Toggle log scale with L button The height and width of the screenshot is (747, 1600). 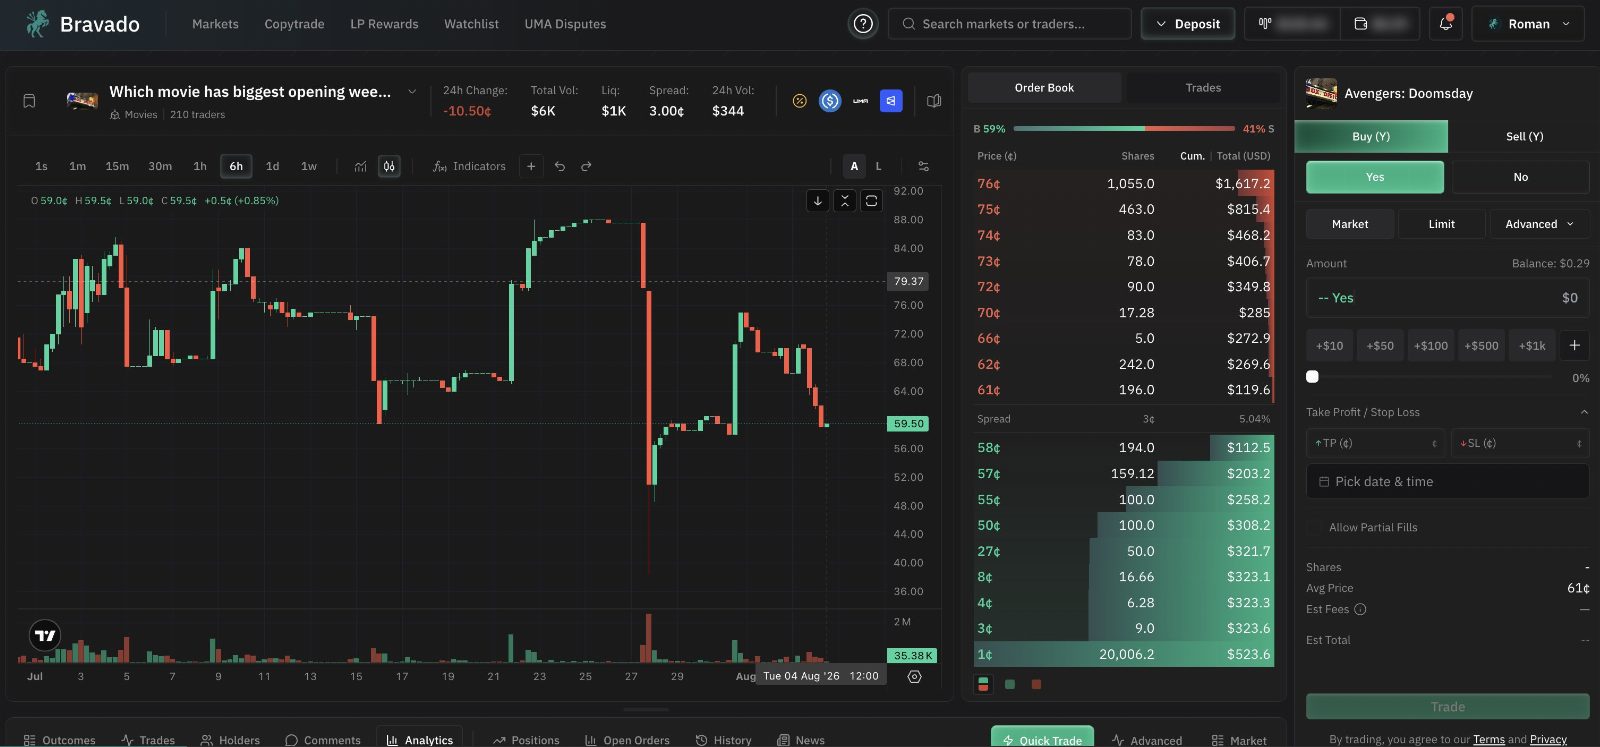click(x=879, y=166)
